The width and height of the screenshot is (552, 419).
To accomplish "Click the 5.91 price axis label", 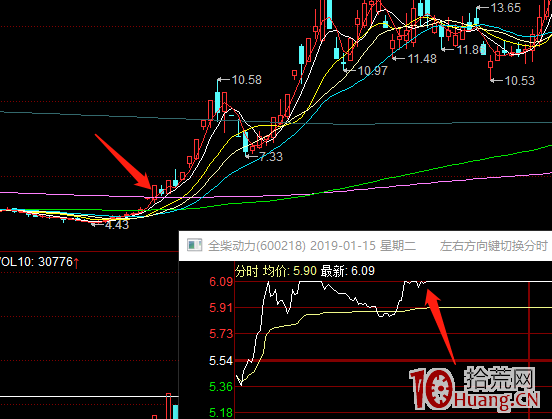I will (221, 308).
